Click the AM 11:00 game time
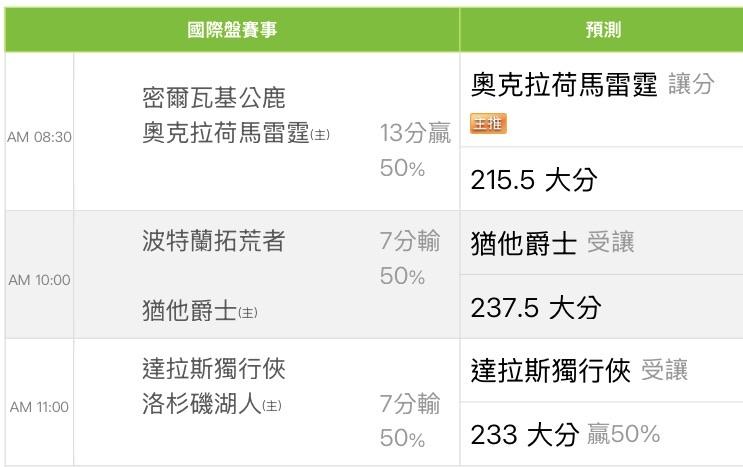This screenshot has height=467, width=743. [39, 407]
